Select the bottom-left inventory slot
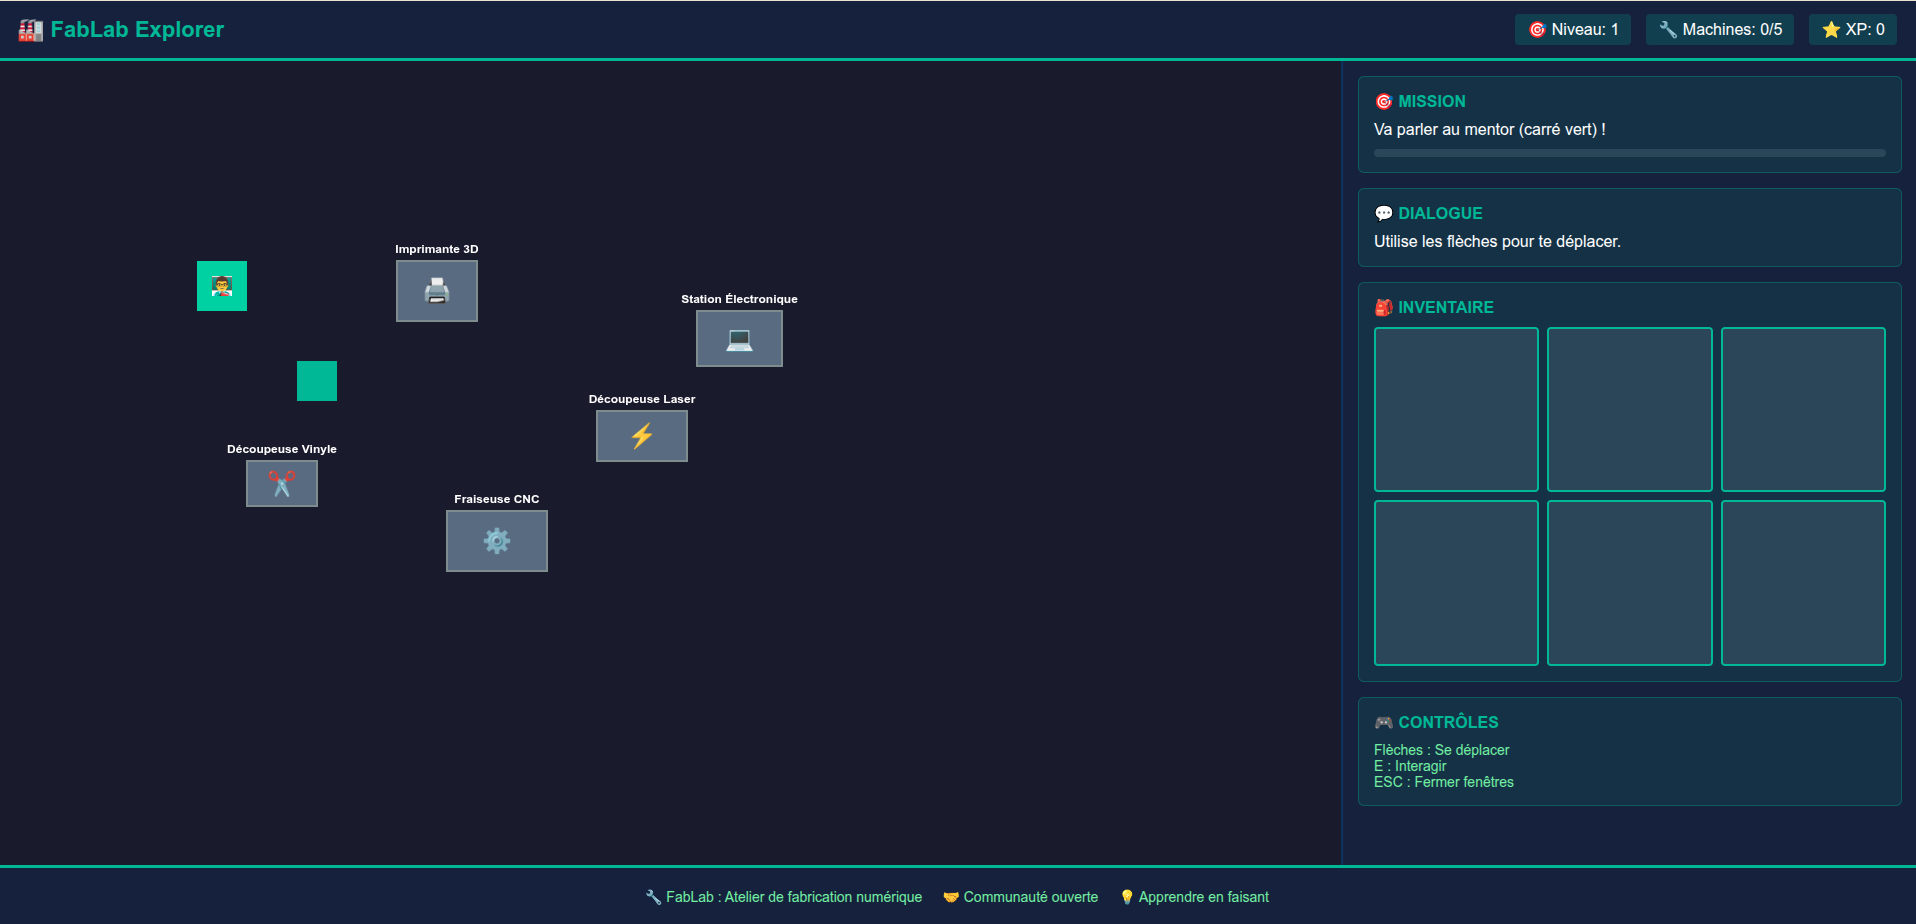The width and height of the screenshot is (1916, 924). 1456,583
